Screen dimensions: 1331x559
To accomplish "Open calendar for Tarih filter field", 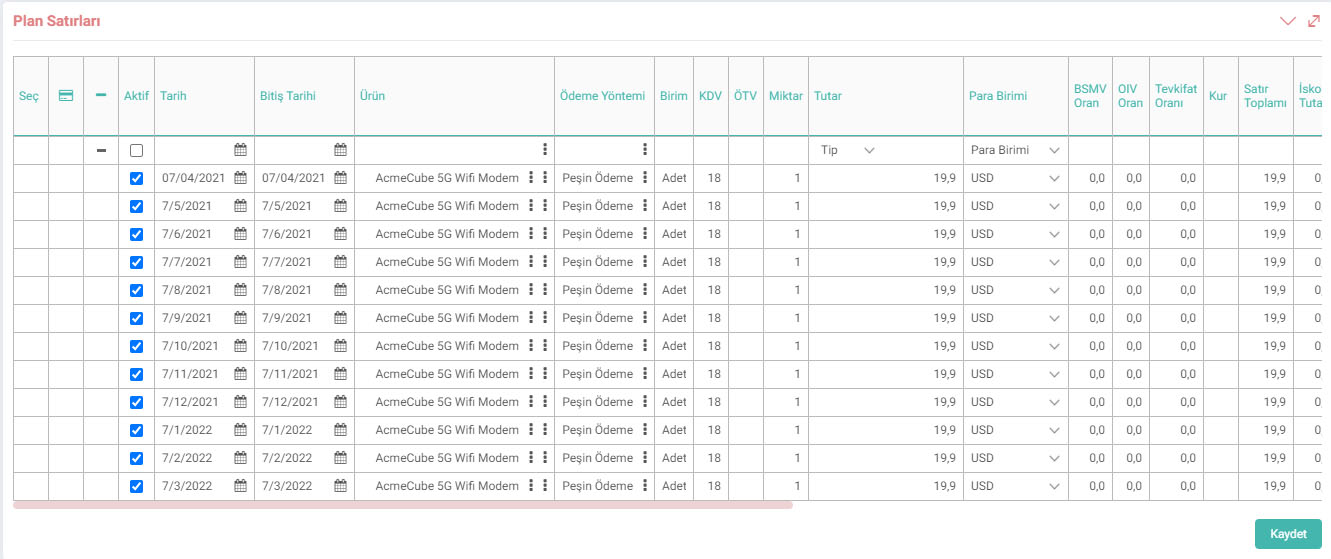I will pos(240,150).
